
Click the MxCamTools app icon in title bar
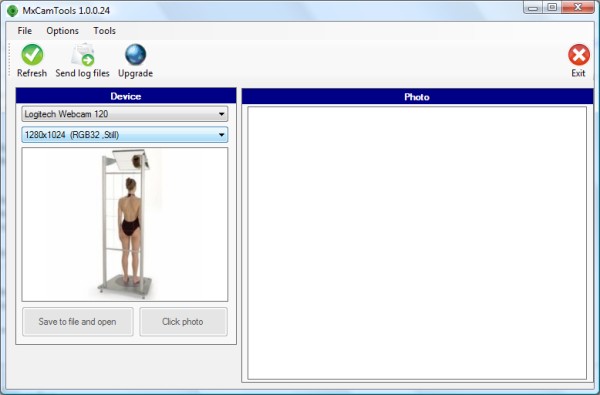click(x=13, y=11)
